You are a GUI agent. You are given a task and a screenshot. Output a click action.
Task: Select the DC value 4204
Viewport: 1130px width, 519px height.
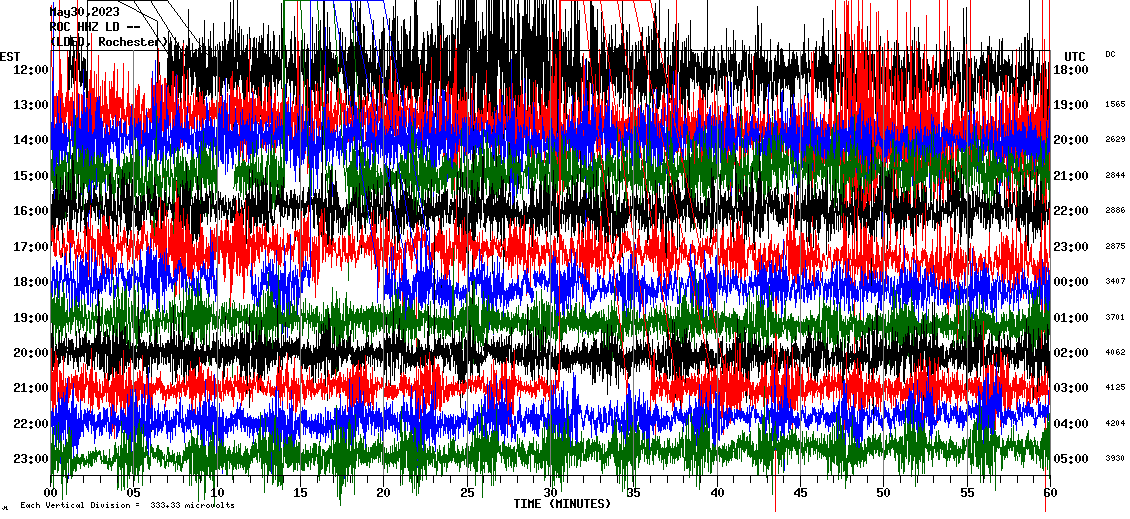[1115, 423]
